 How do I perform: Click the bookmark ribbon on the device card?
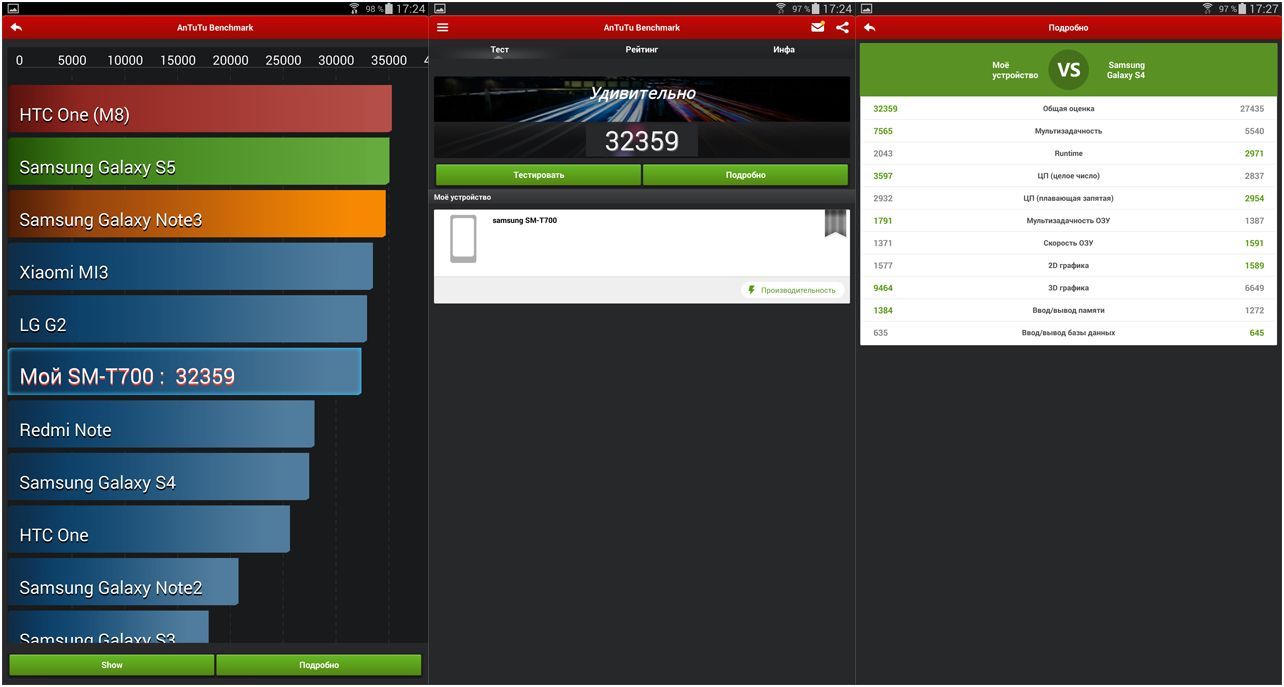[x=835, y=223]
